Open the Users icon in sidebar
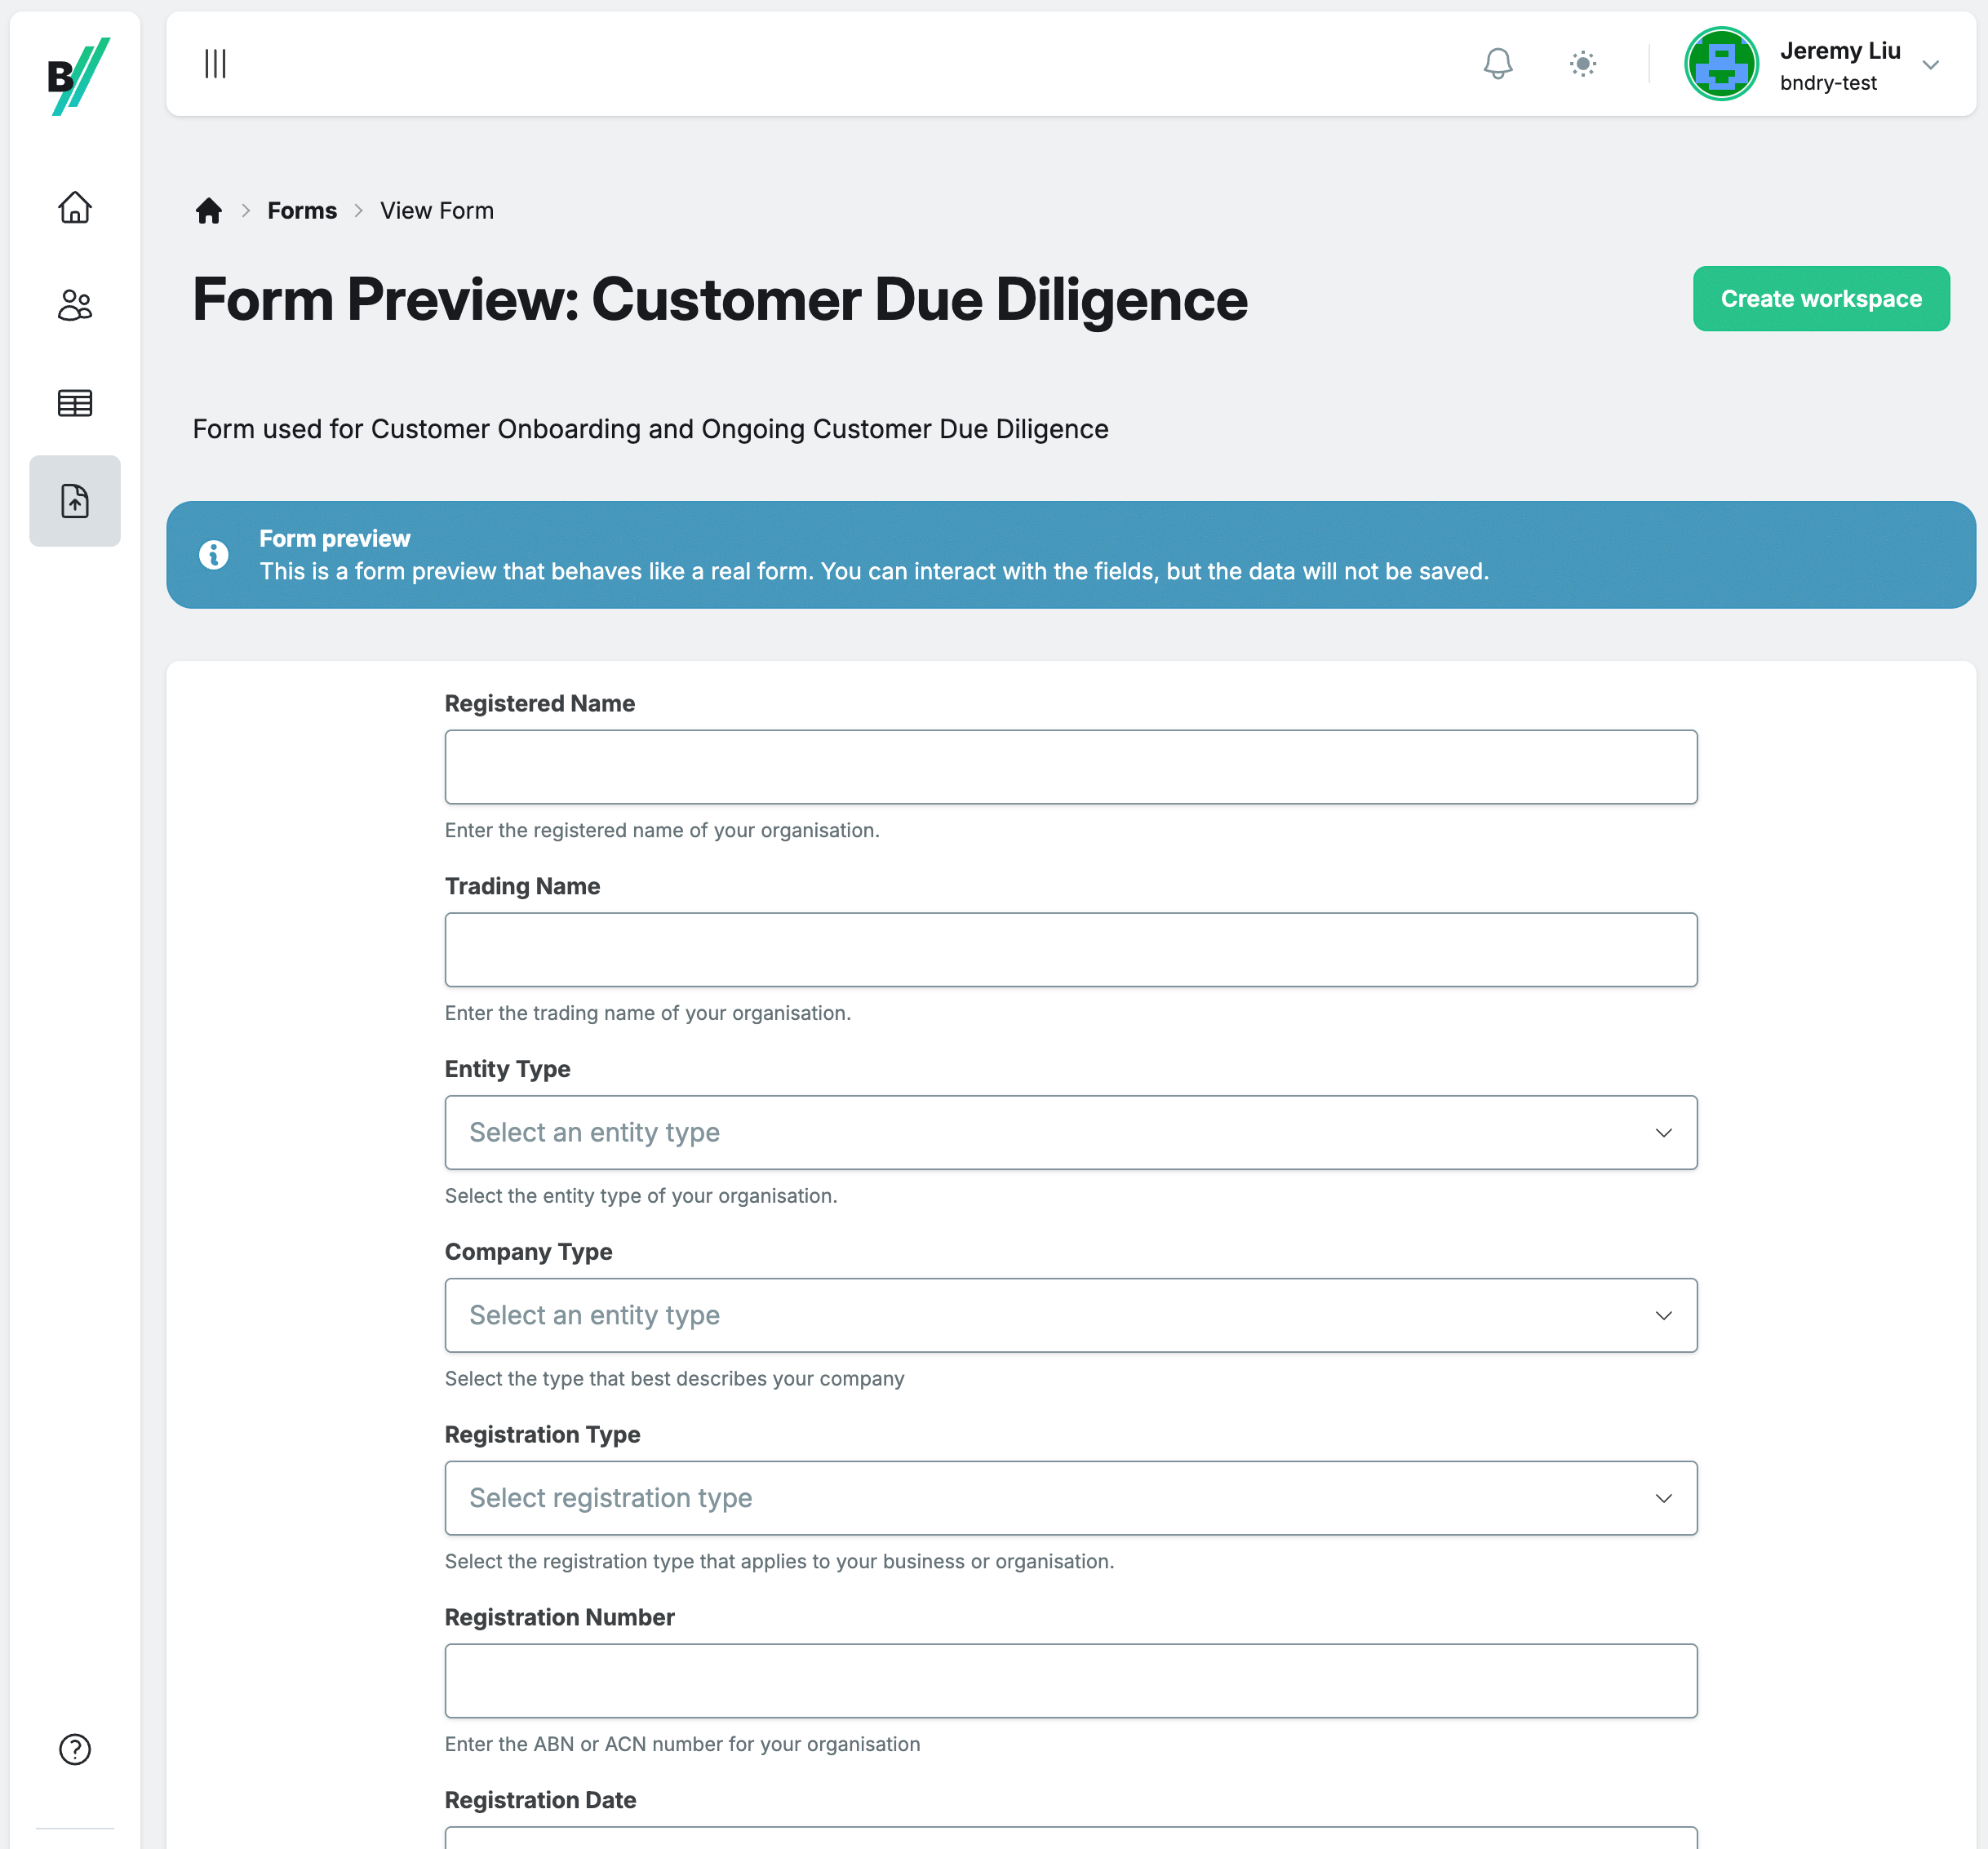This screenshot has width=1988, height=1849. [75, 305]
